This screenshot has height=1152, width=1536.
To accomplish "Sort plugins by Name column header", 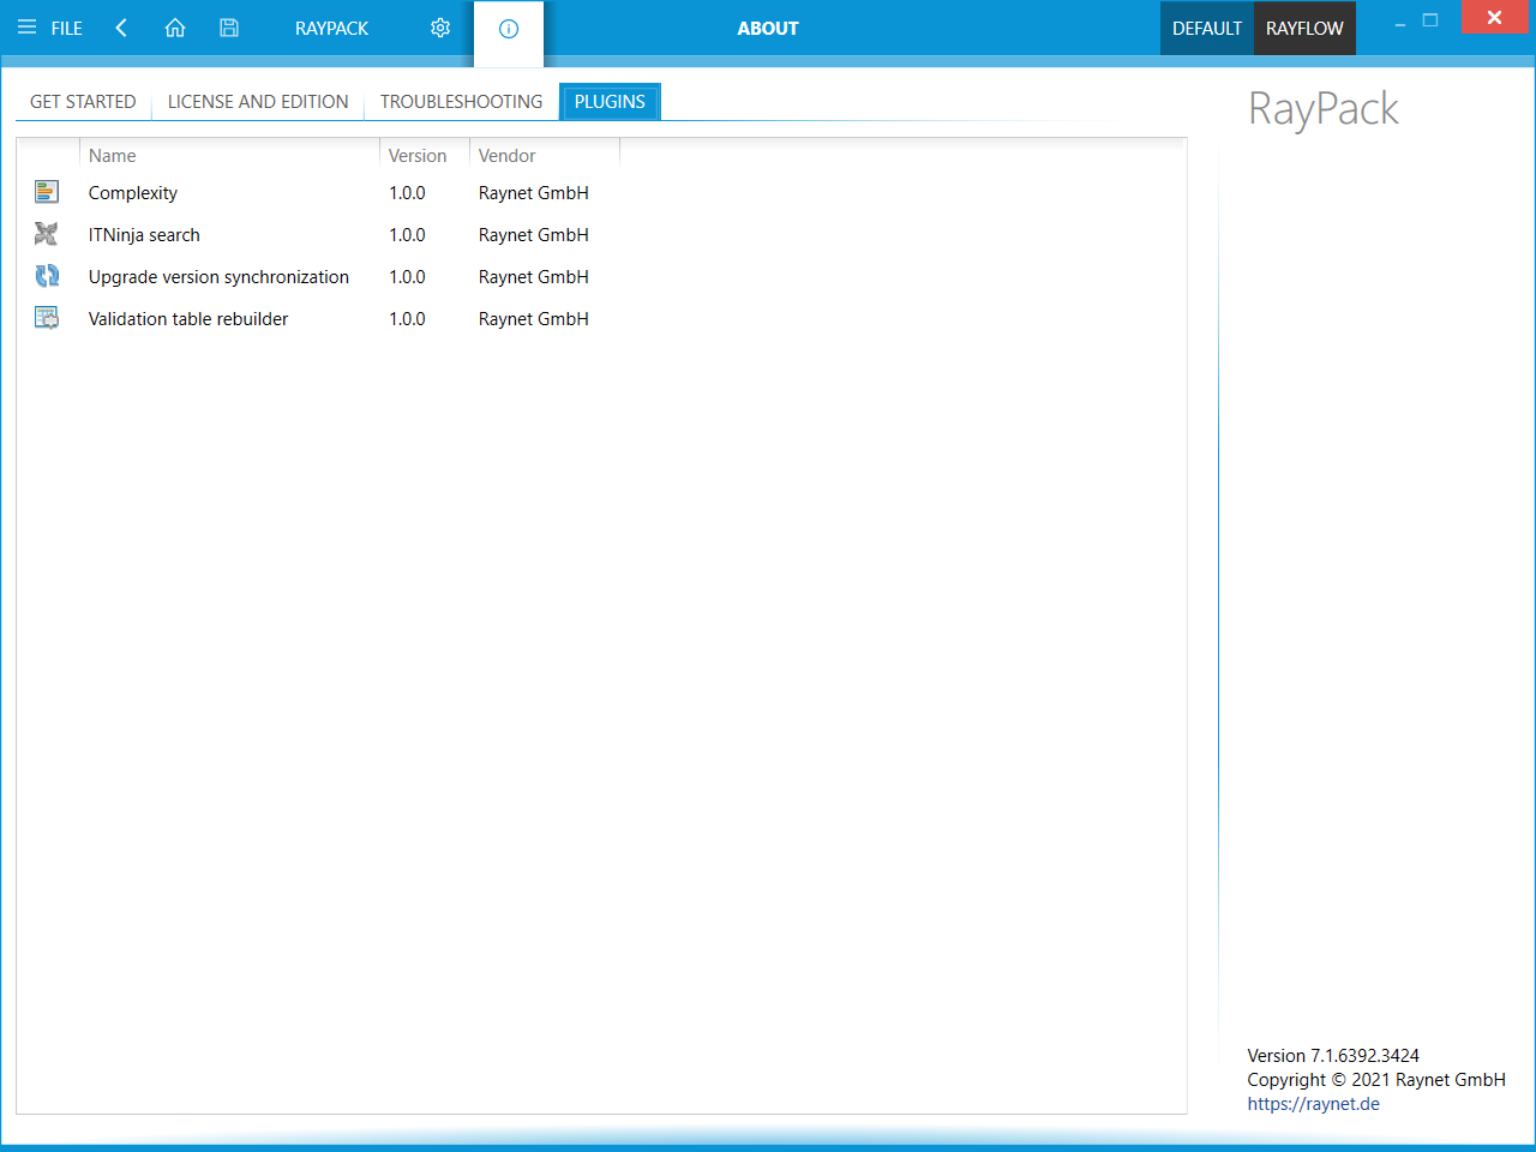I will click(112, 156).
